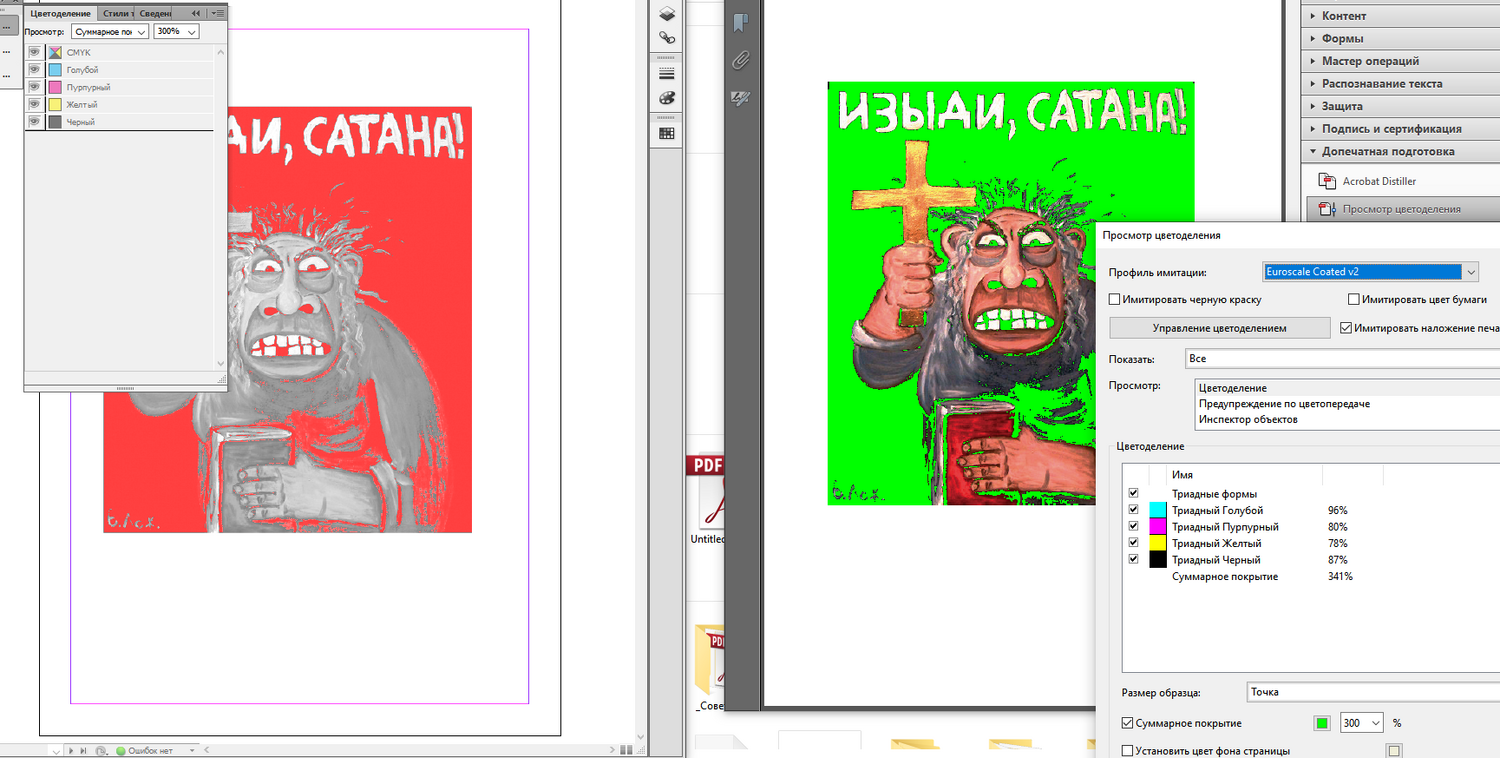The width and height of the screenshot is (1500, 758).
Task: Click the next page arrow in InDesign status bar
Action: (x=71, y=750)
